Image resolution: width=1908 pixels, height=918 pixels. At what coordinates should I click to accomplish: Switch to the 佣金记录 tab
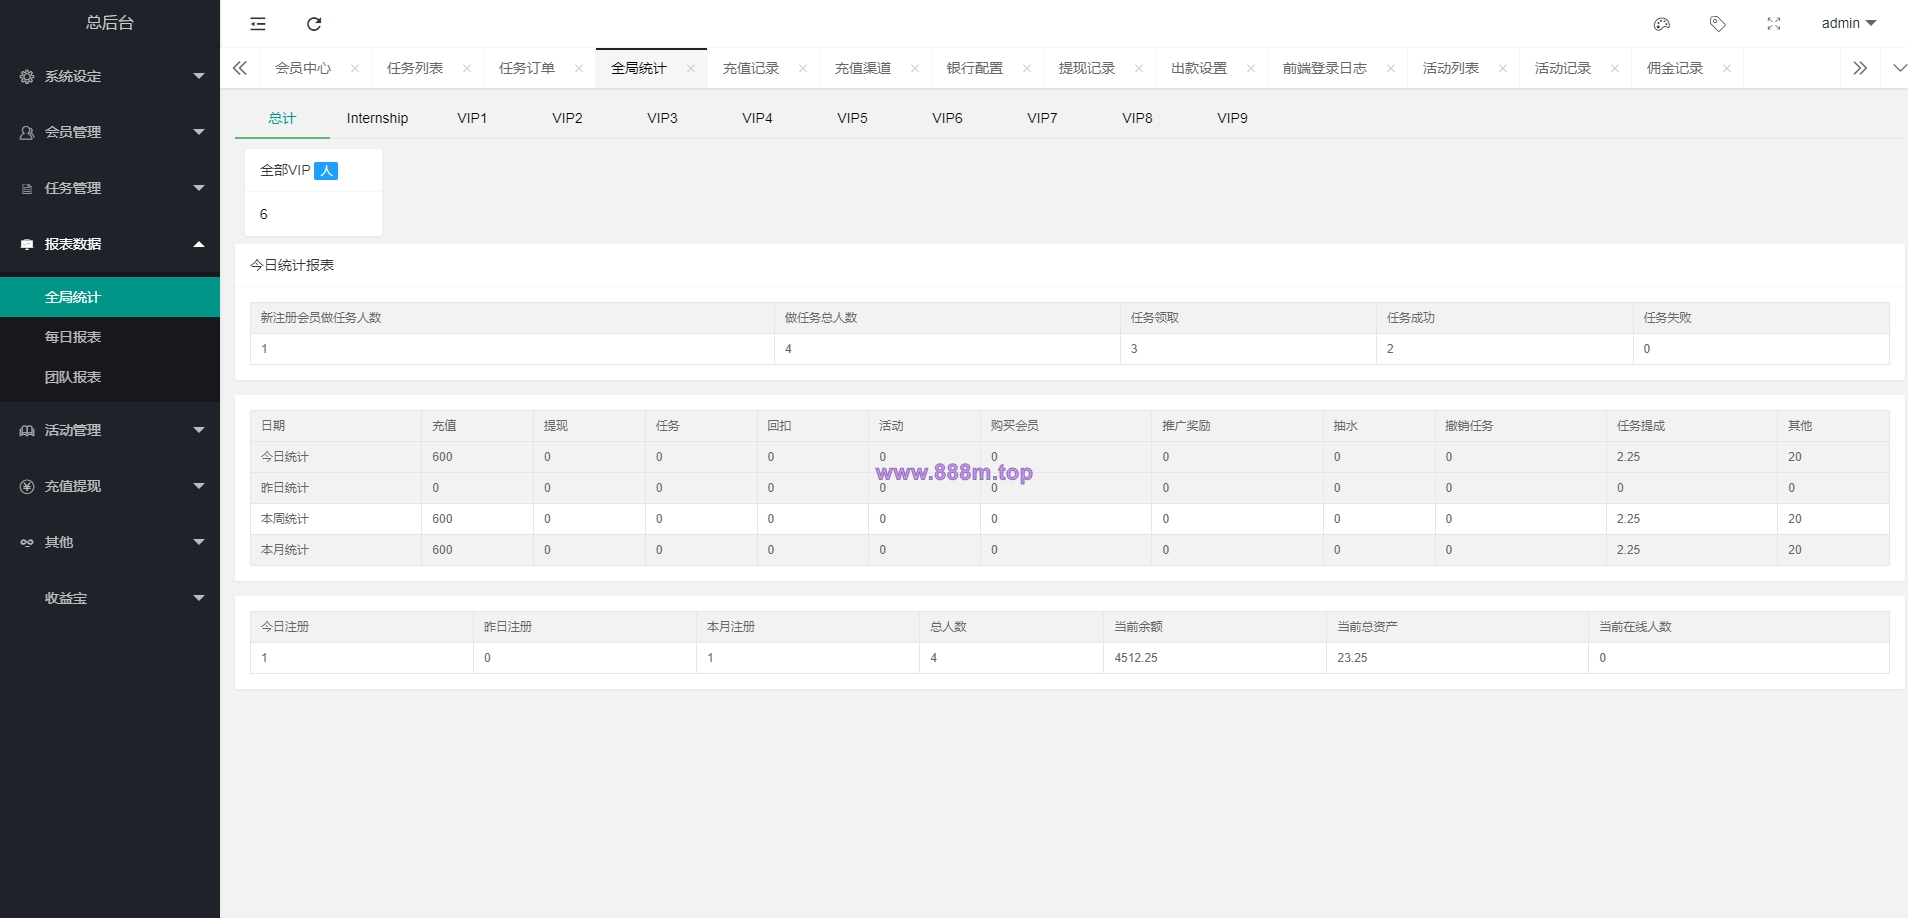1675,68
